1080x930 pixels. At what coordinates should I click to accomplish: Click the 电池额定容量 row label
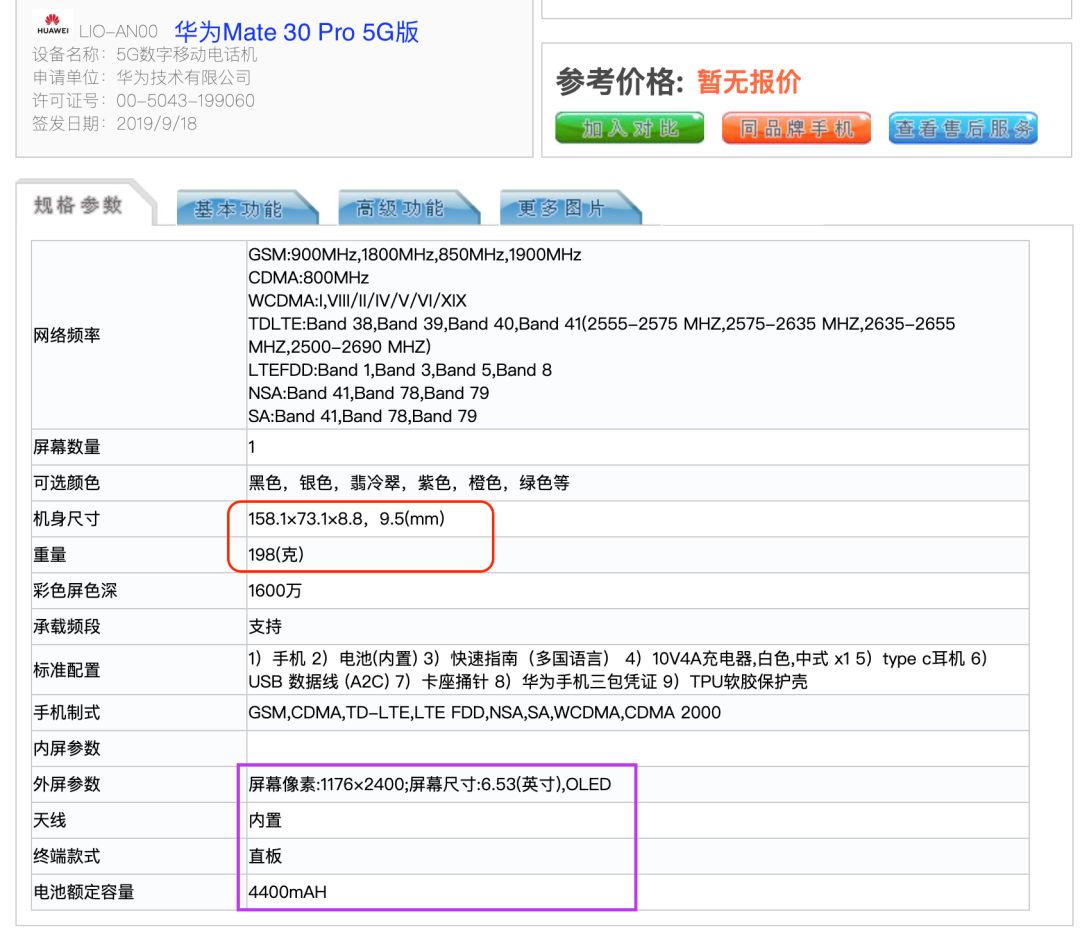pyautogui.click(x=83, y=891)
